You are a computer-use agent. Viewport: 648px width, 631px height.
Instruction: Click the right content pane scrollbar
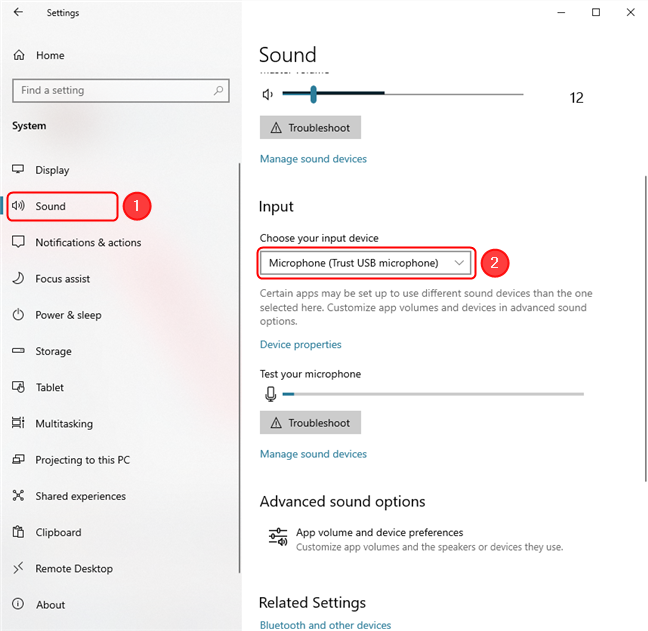(646, 329)
